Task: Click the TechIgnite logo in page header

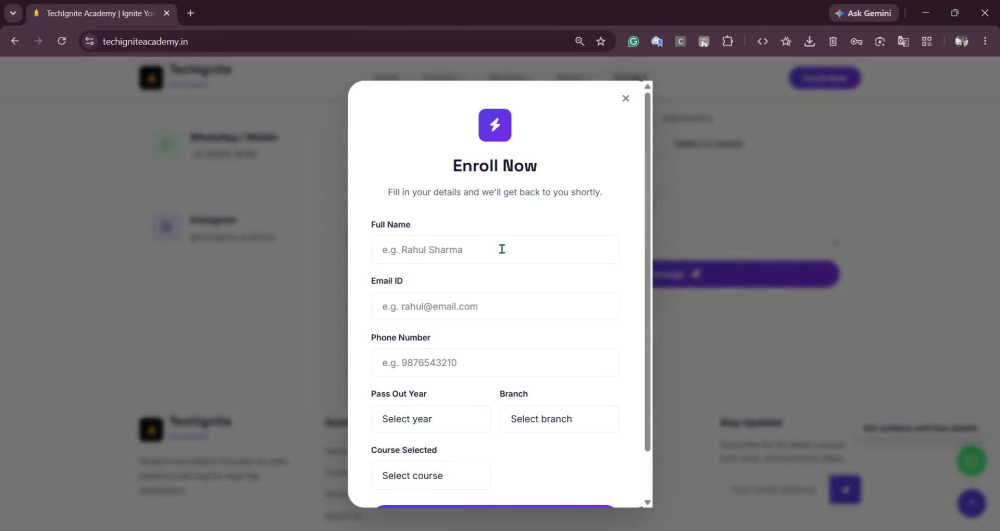Action: coord(152,78)
